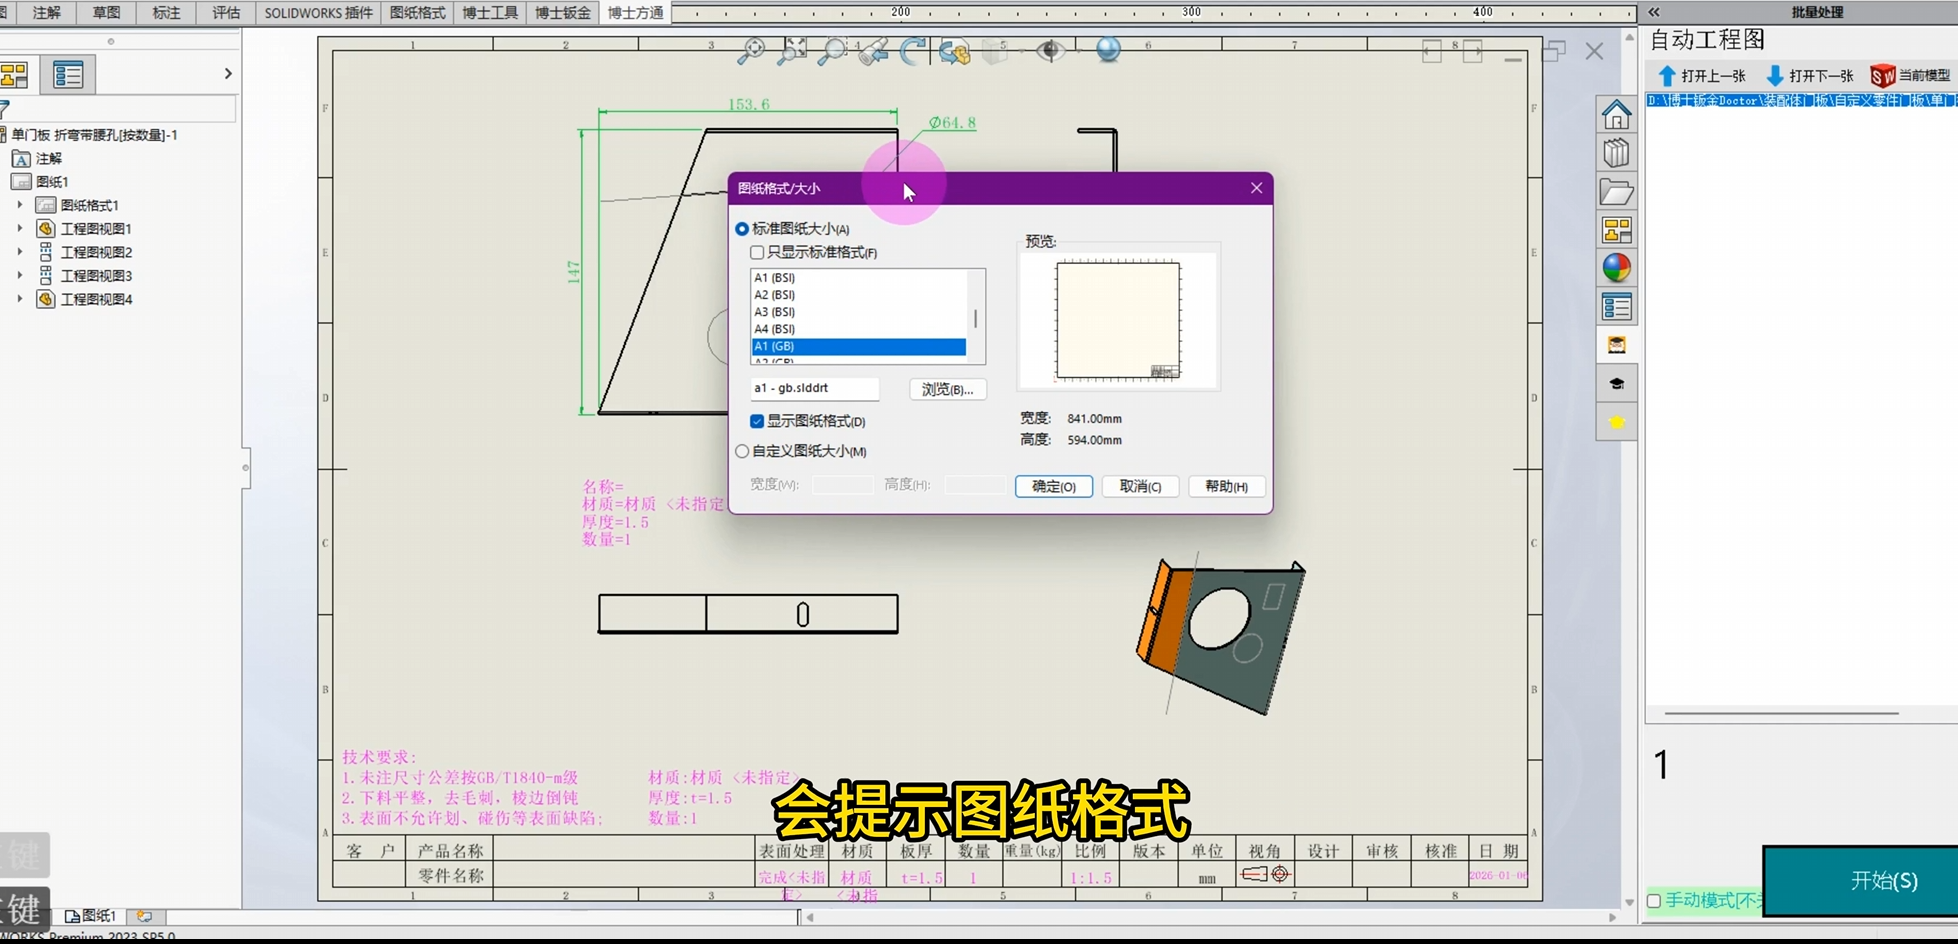Click the Previous View icon in view toolbar
1958x944 pixels.
(x=872, y=51)
